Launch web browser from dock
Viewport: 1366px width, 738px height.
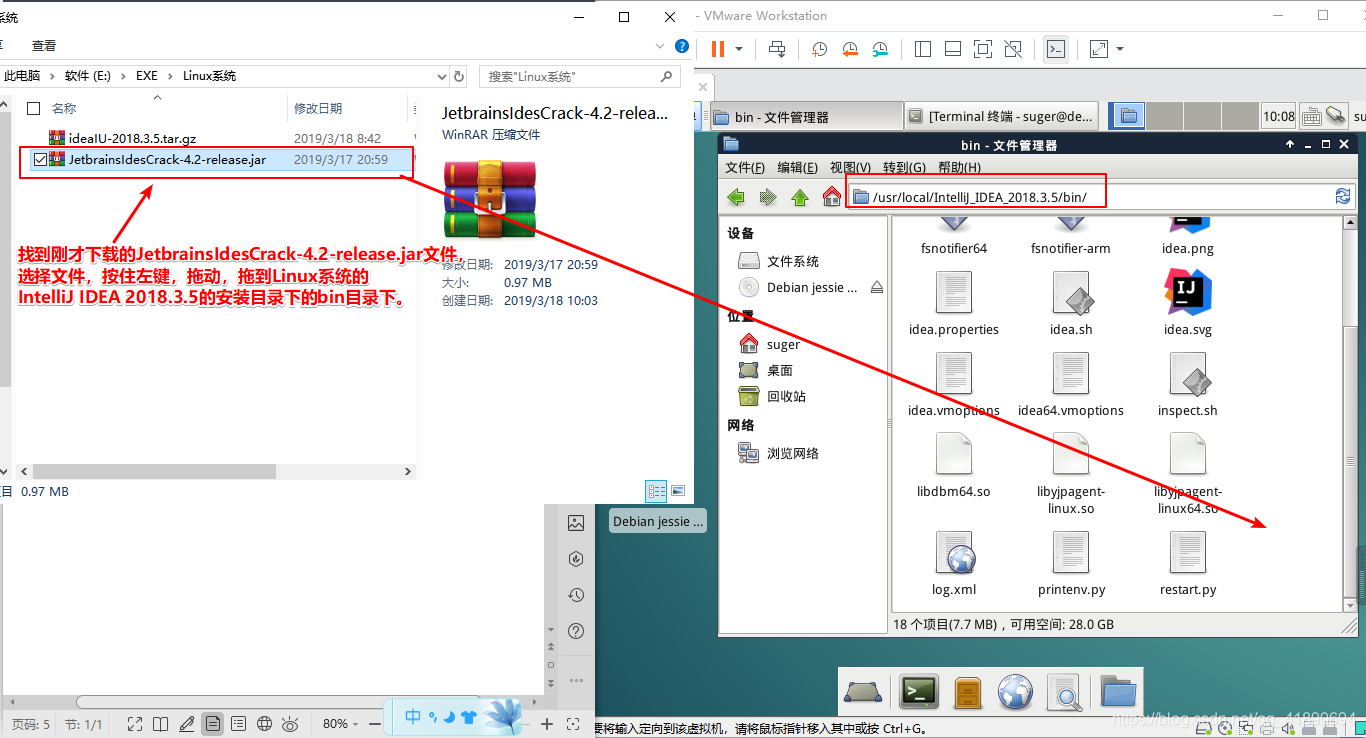(1015, 691)
